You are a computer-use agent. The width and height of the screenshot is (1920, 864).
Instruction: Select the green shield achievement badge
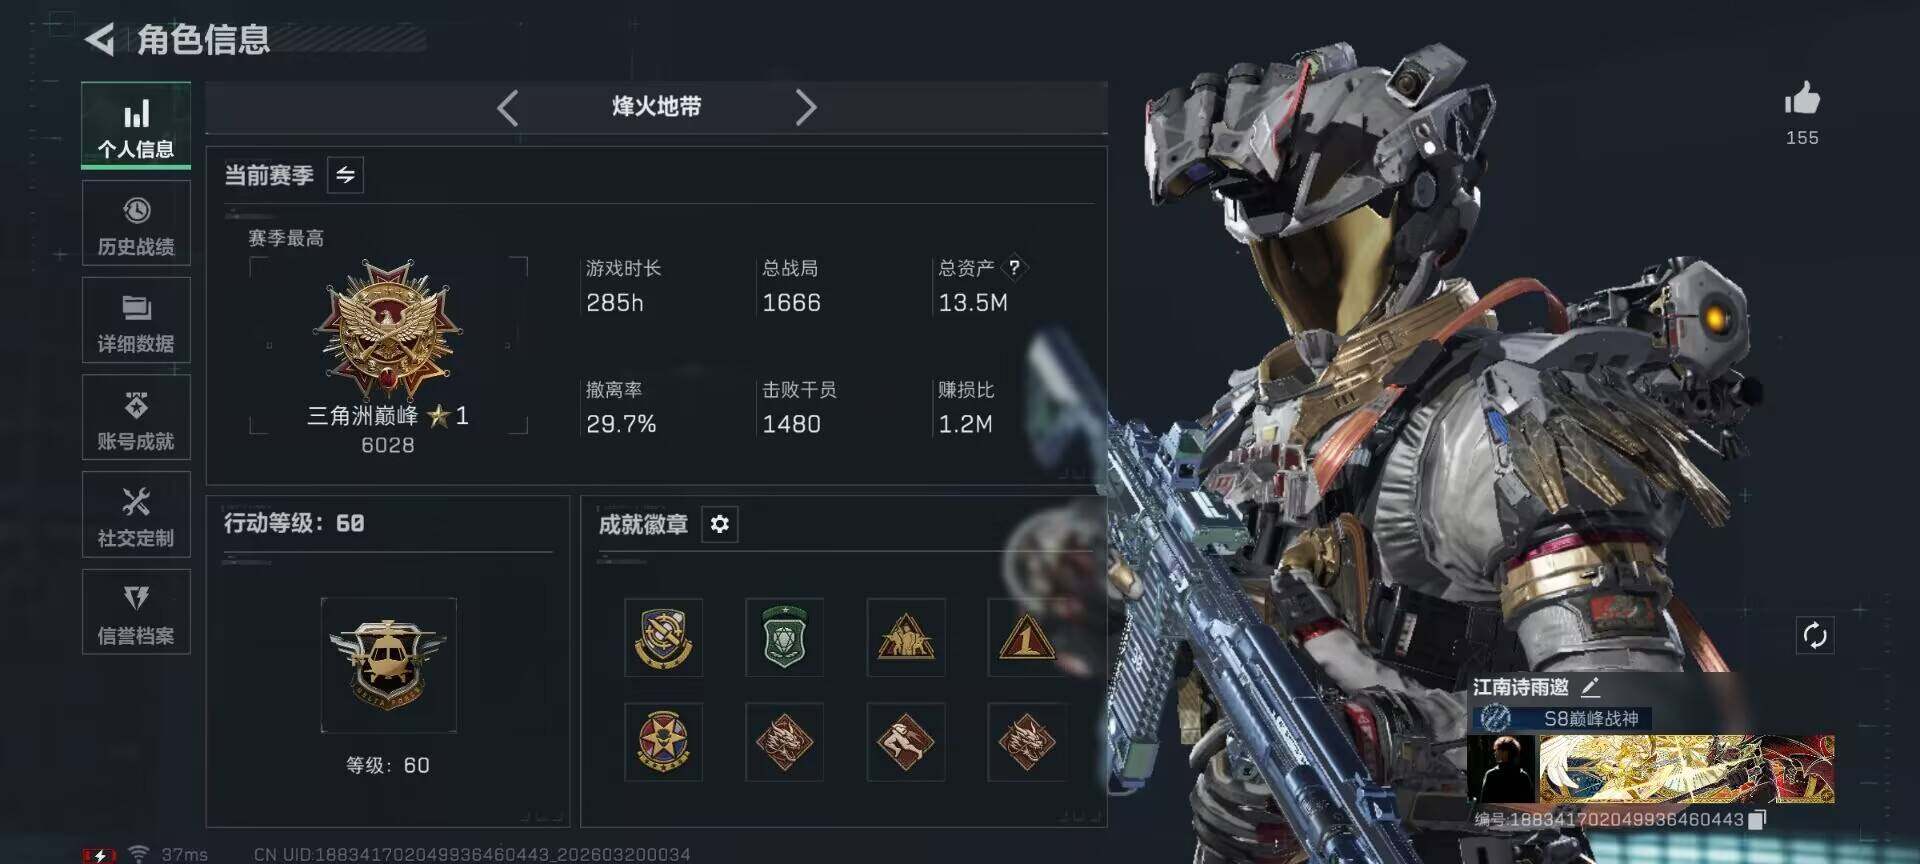[785, 638]
